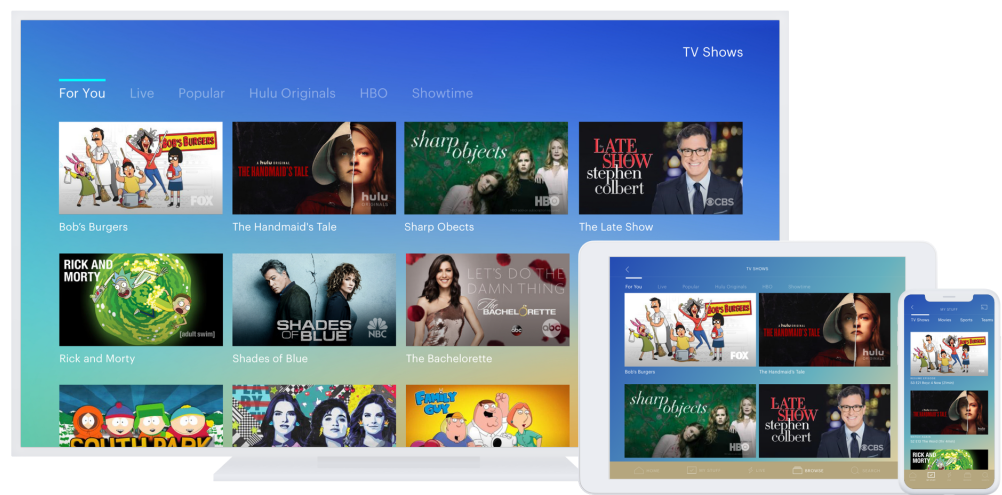Open the South Park thumbnail on the TV
This screenshot has height=495, width=1002.
[141, 416]
